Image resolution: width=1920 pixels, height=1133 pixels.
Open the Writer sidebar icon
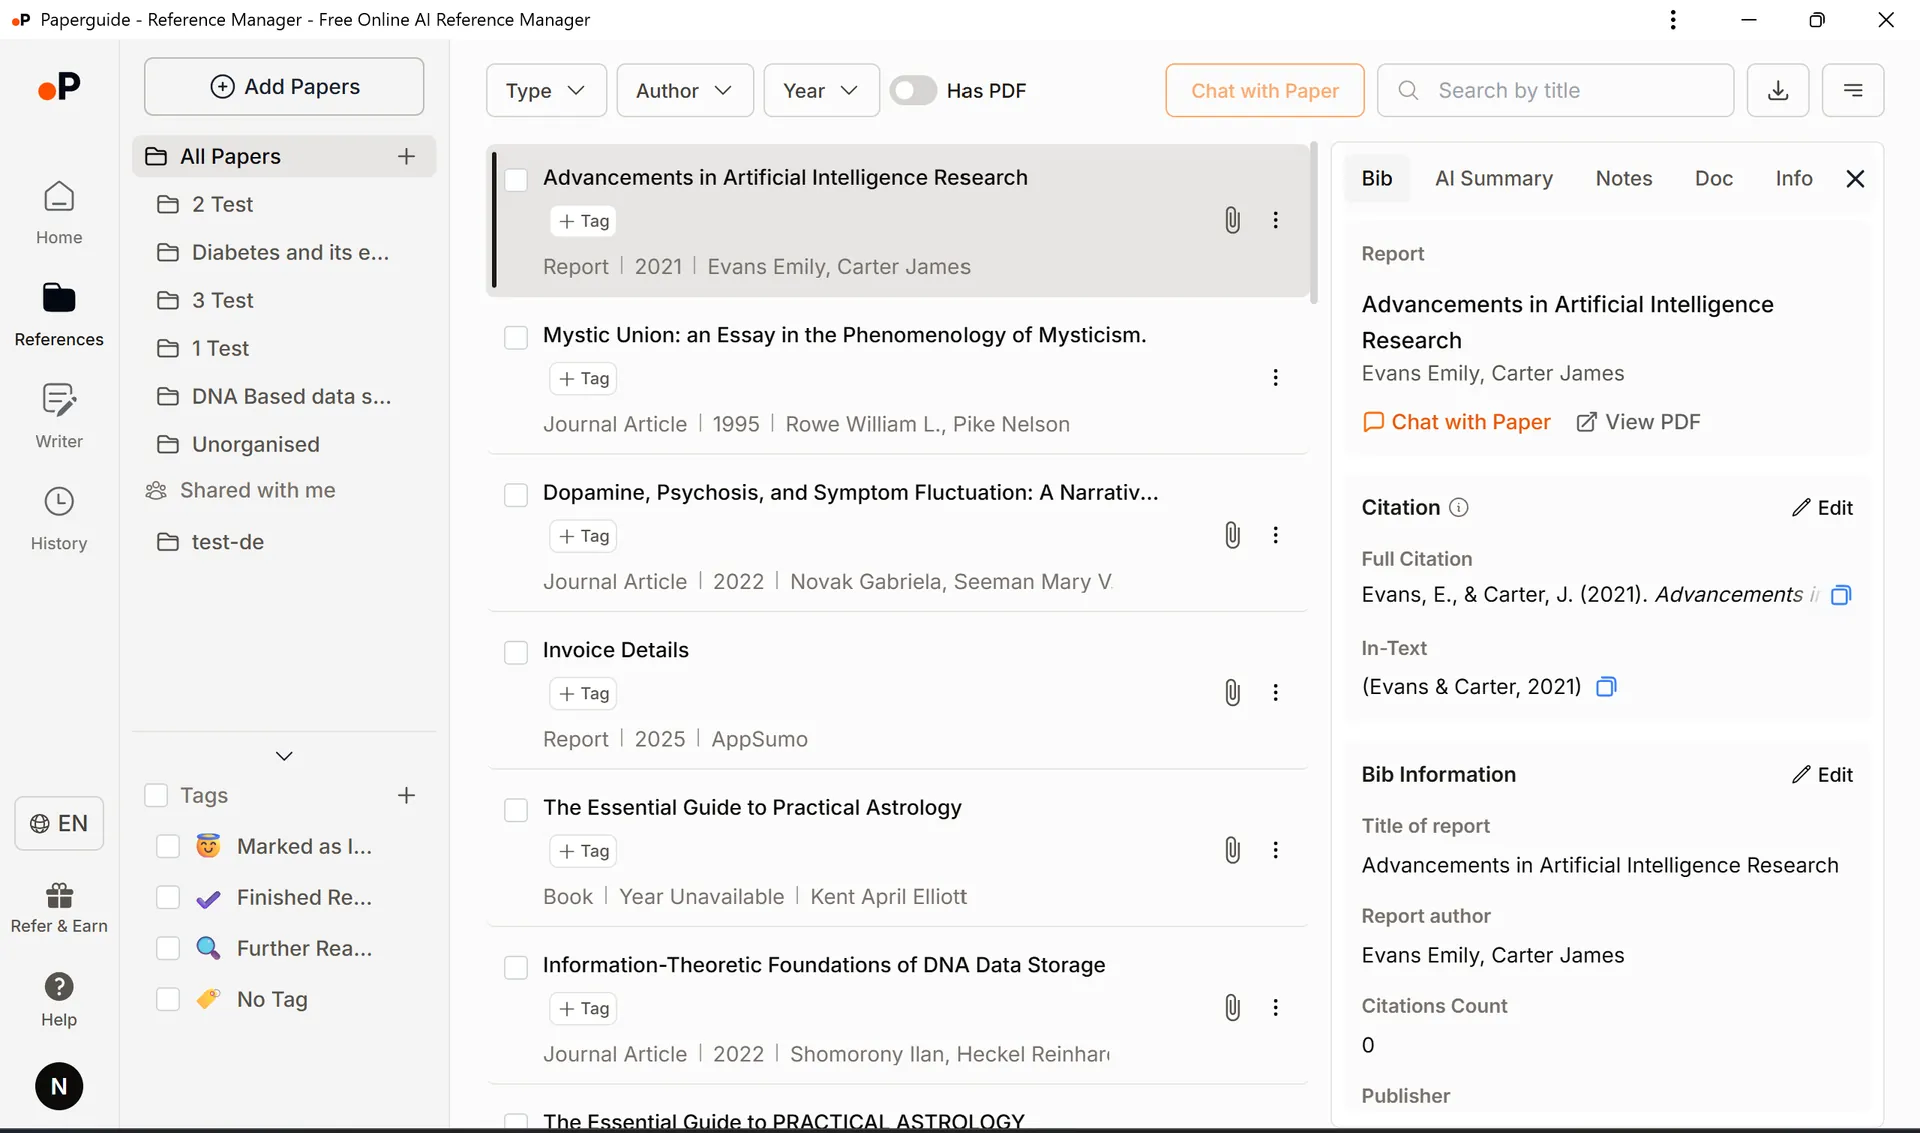59,415
